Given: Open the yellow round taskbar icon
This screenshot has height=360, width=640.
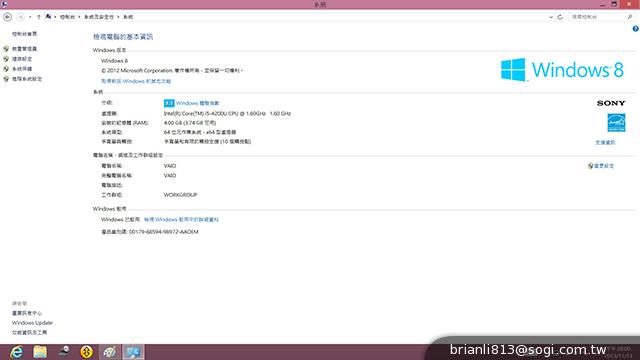Looking at the screenshot, I should click(87, 352).
